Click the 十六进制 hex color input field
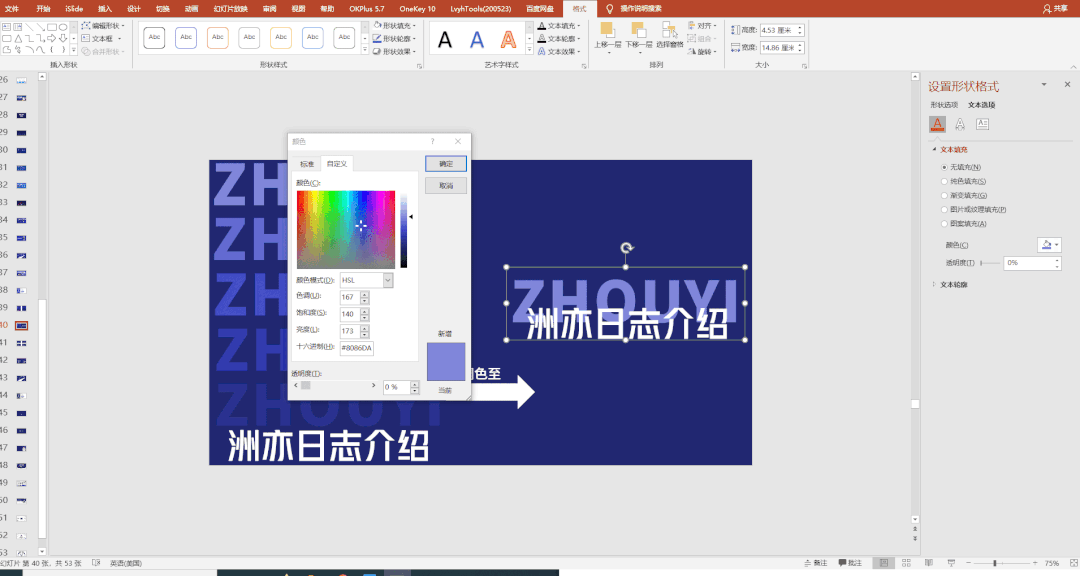Viewport: 1080px width, 576px height. pos(356,348)
